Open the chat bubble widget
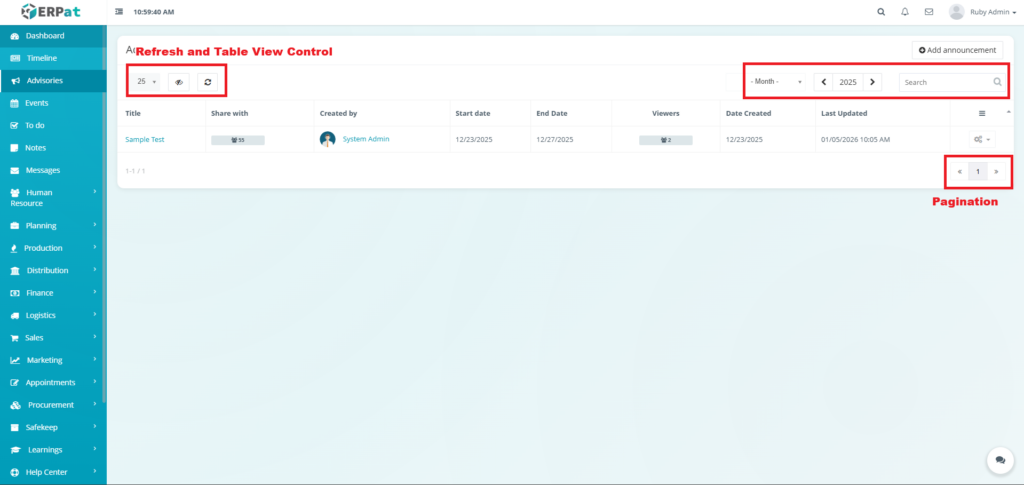 (1000, 460)
